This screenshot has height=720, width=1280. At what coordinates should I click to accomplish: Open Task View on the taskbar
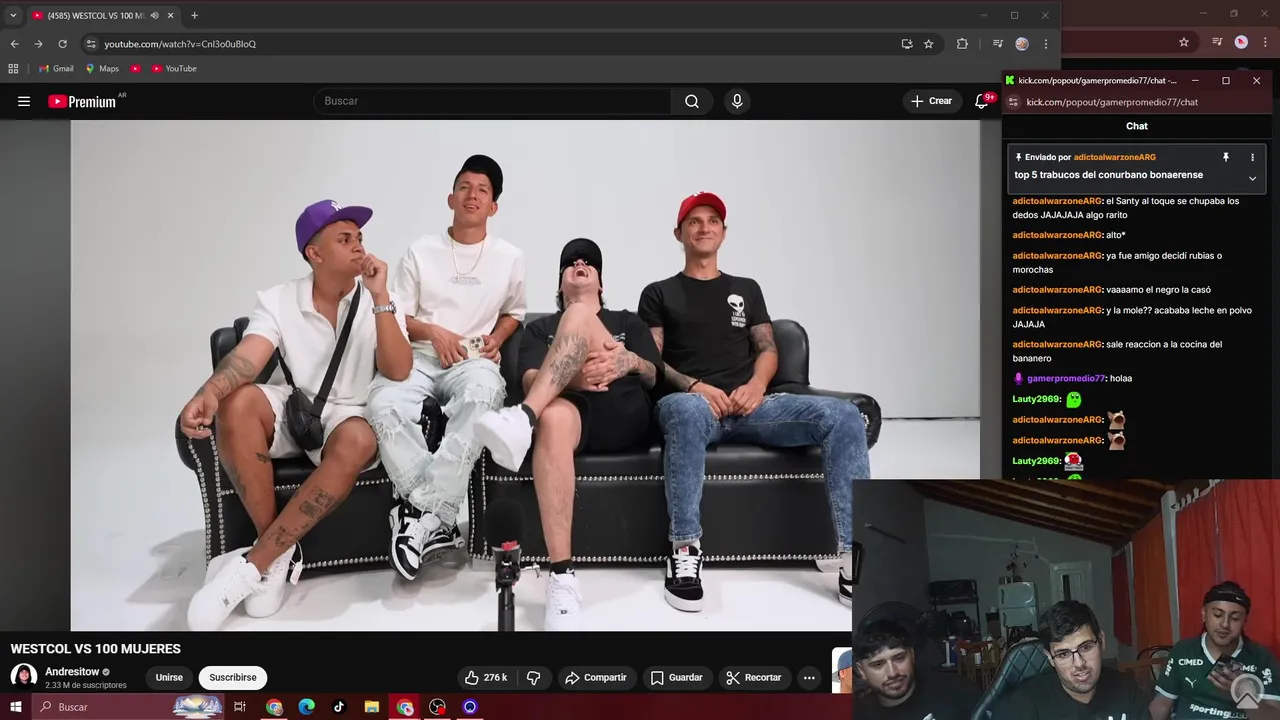[x=240, y=707]
